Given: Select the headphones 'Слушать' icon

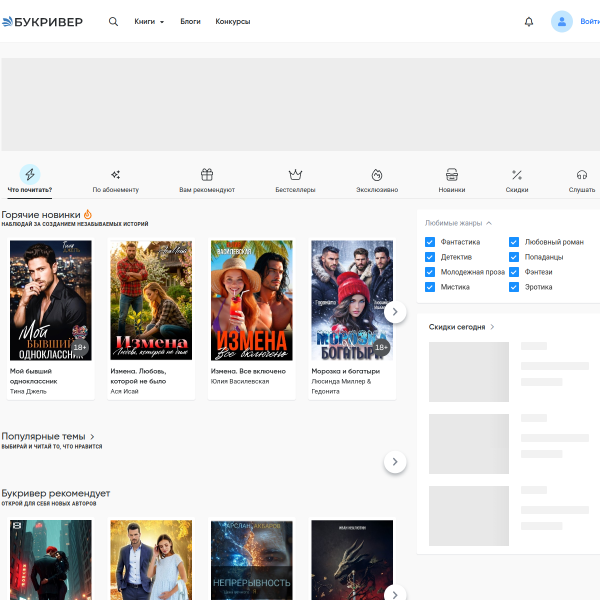Looking at the screenshot, I should pos(582,175).
